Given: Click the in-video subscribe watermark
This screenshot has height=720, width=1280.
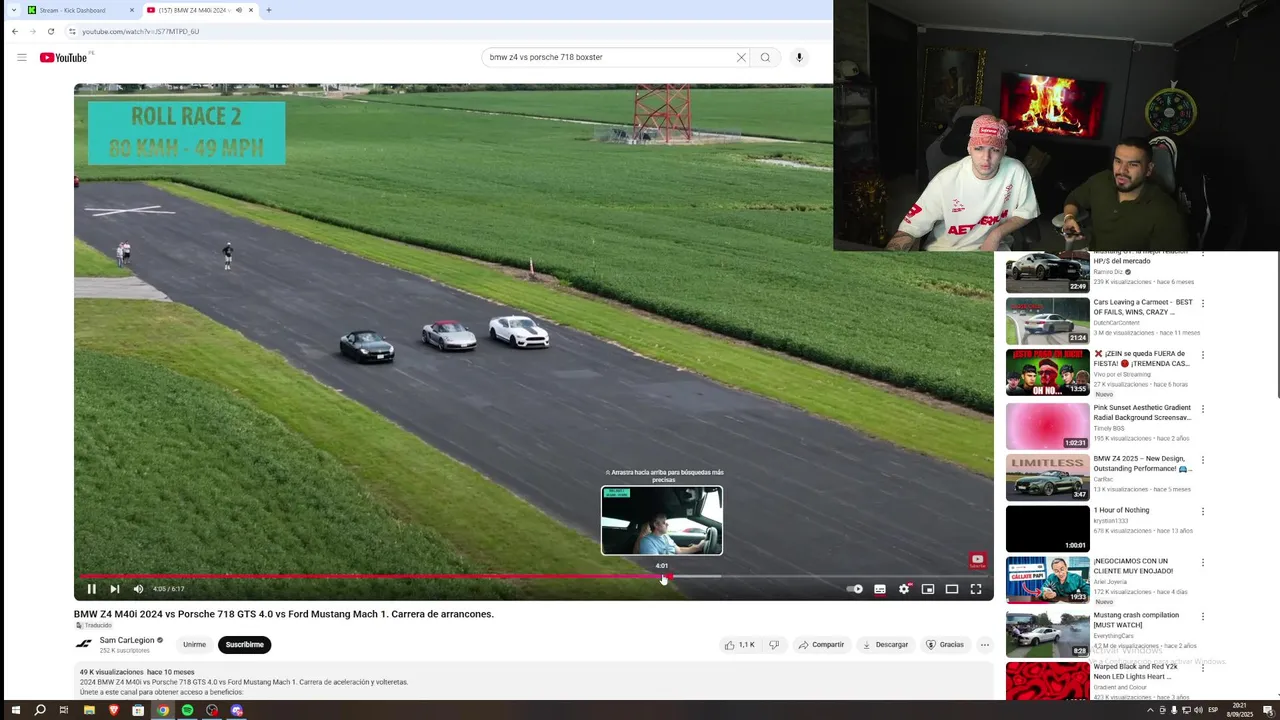Looking at the screenshot, I should coord(977,560).
